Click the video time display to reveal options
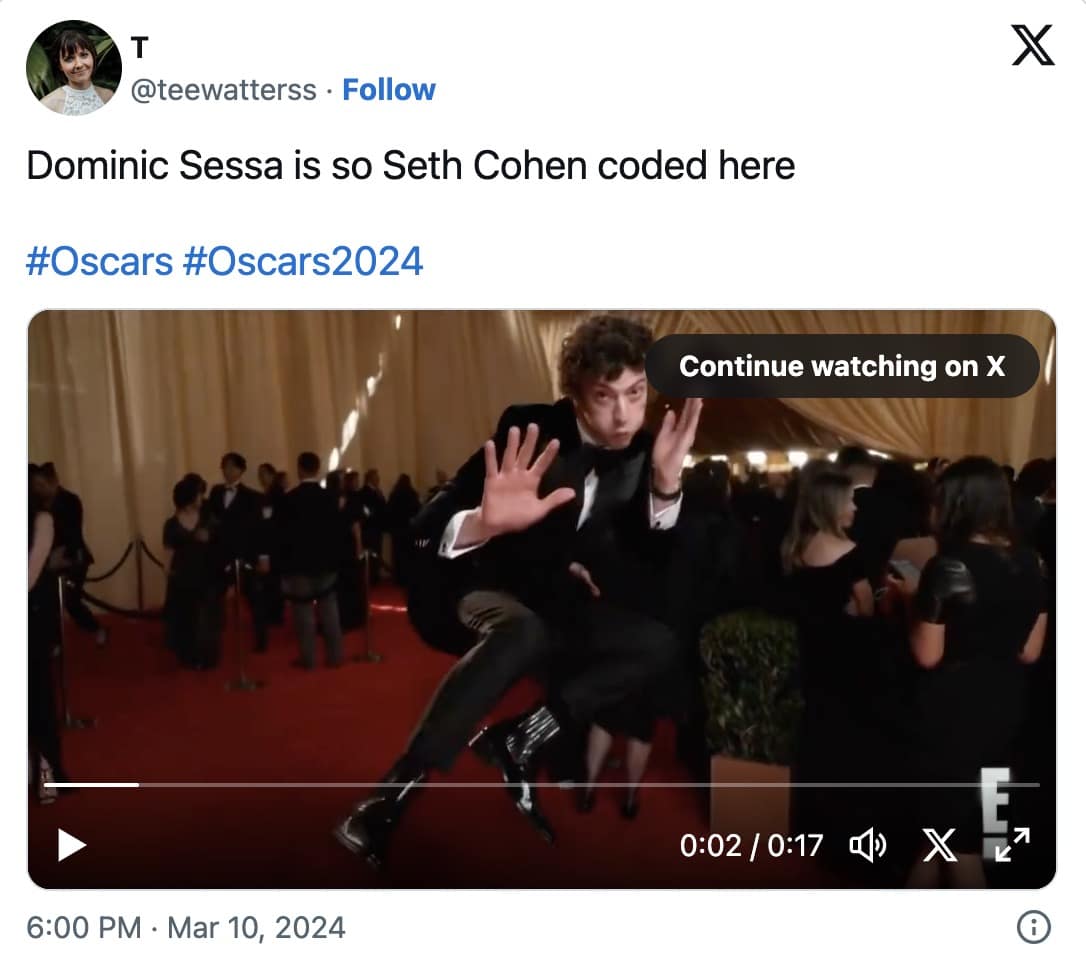This screenshot has height=966, width=1086. pyautogui.click(x=752, y=845)
